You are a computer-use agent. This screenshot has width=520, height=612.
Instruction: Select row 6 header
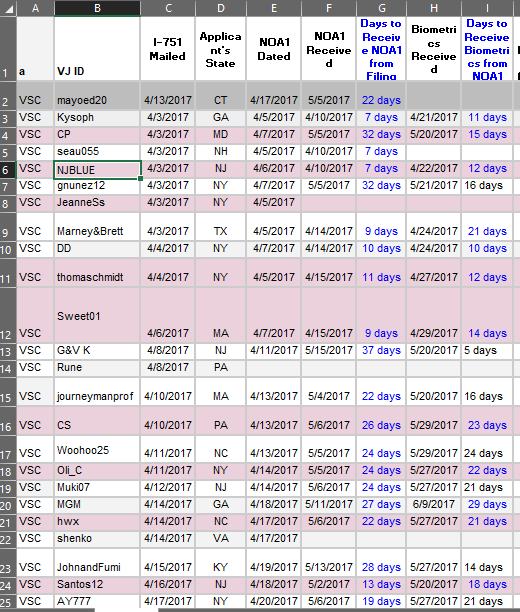pos(8,170)
